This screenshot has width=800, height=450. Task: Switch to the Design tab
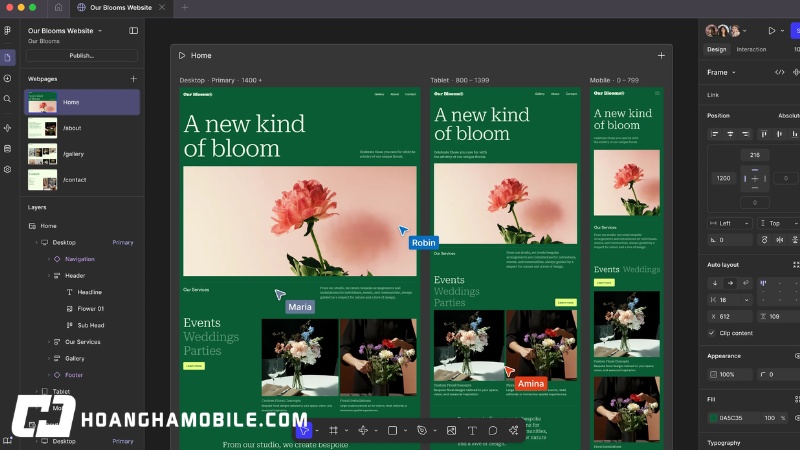716,49
